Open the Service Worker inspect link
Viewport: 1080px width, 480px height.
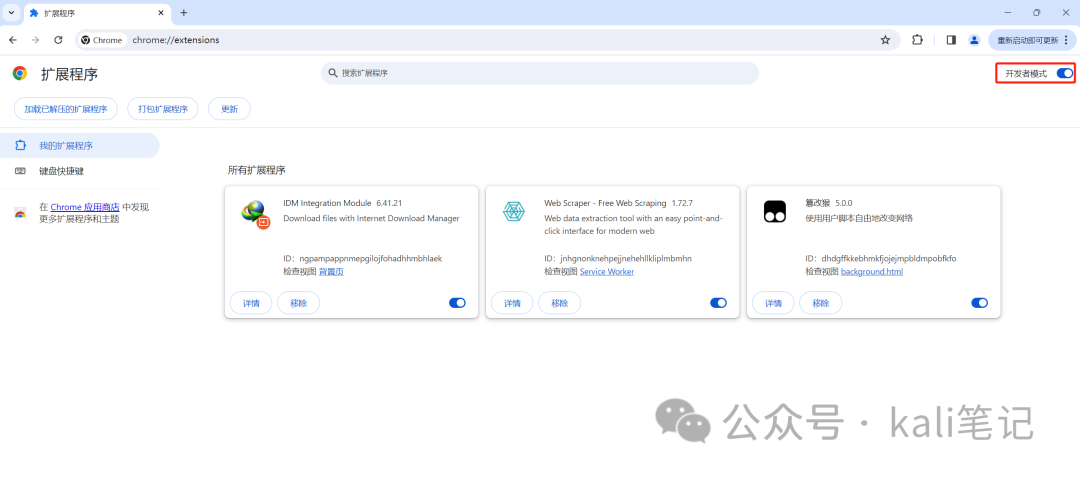(607, 272)
